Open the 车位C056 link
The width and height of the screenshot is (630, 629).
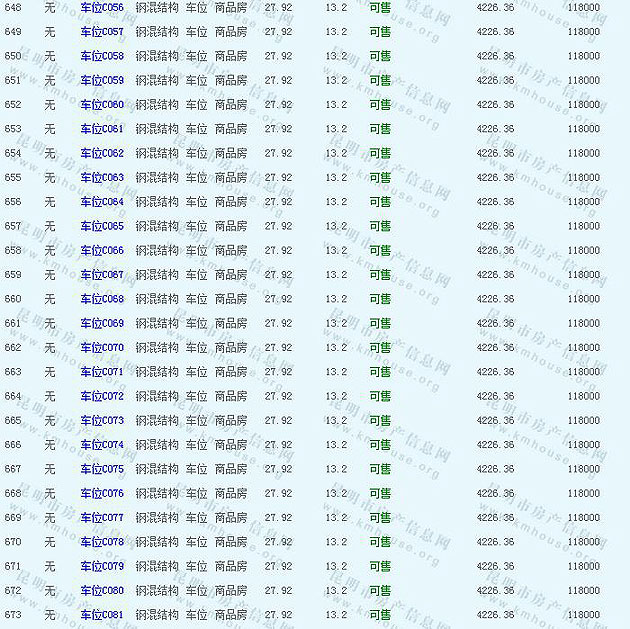coord(102,8)
